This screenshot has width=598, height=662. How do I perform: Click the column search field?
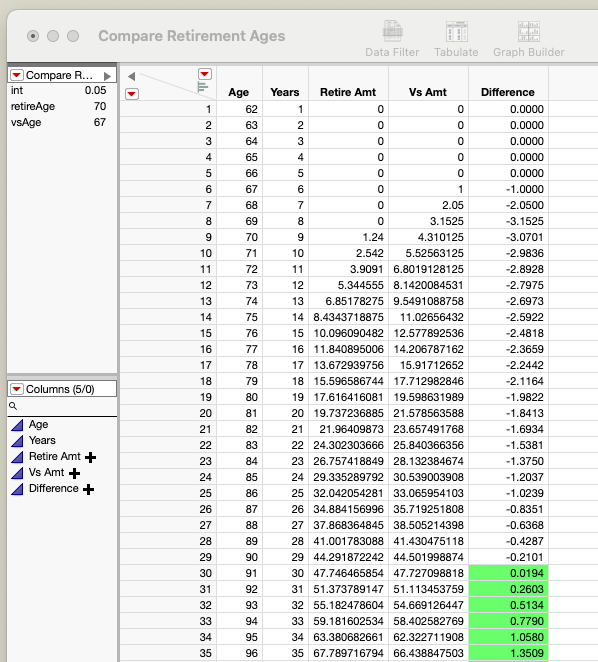[x=62, y=406]
